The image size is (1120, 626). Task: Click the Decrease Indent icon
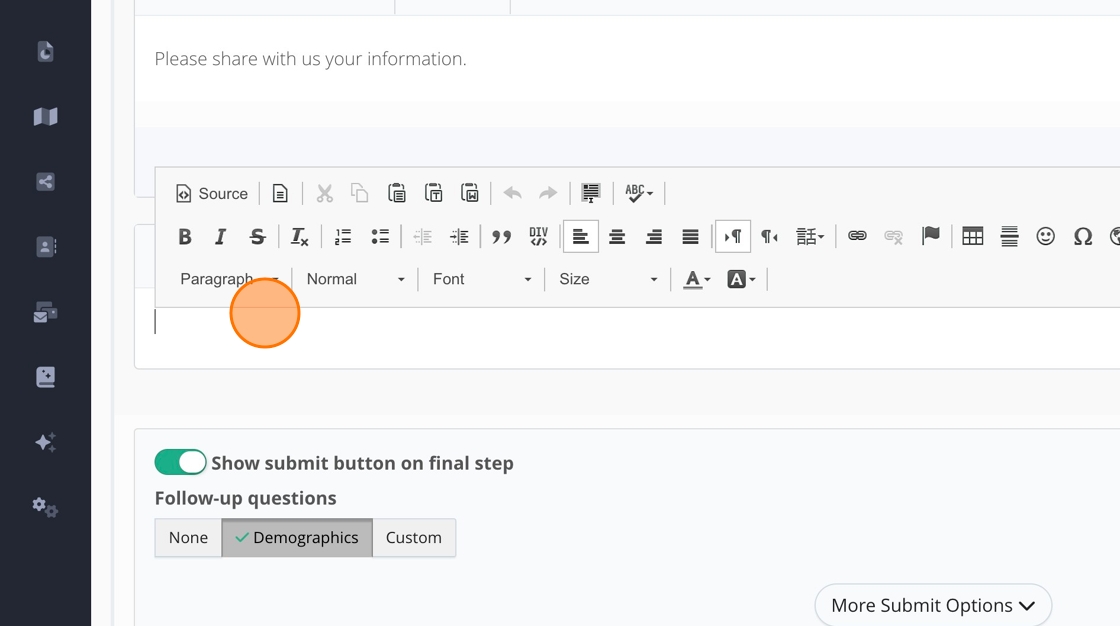click(423, 237)
